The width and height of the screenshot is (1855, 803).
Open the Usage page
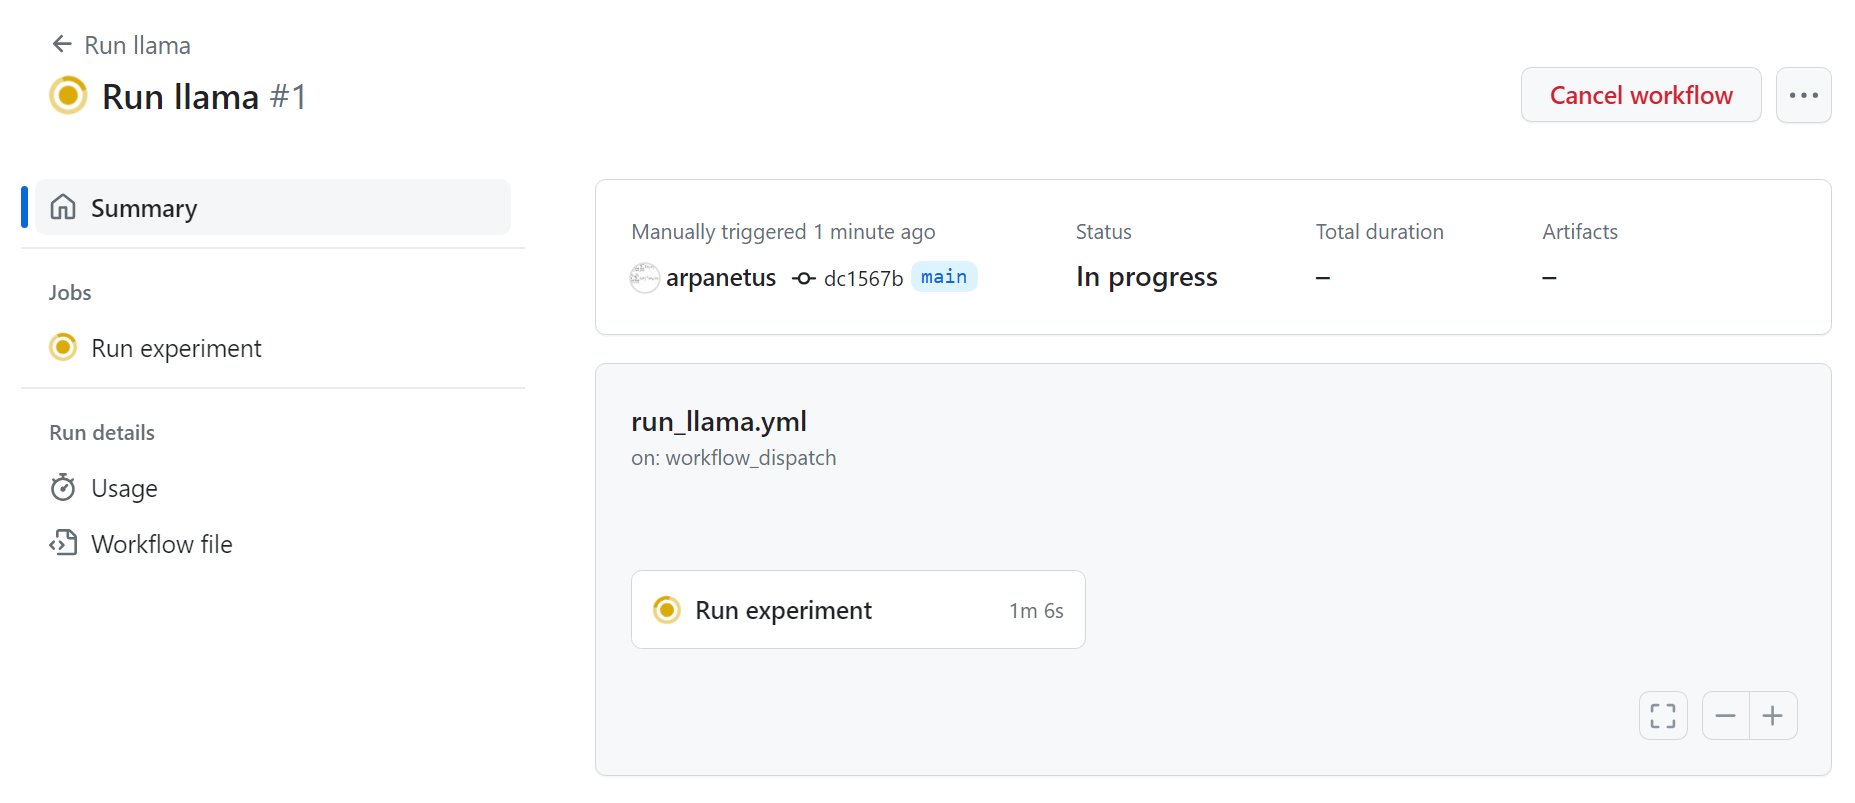(x=124, y=488)
